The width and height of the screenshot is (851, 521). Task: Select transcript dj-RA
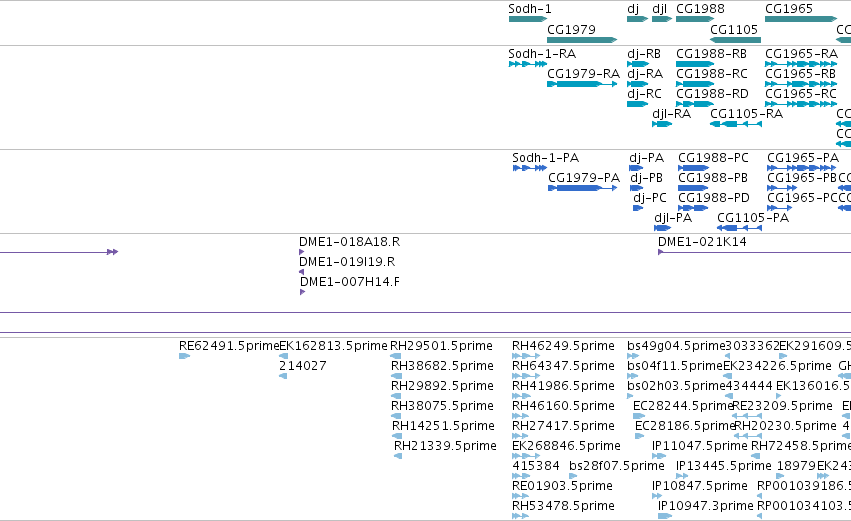coord(637,84)
